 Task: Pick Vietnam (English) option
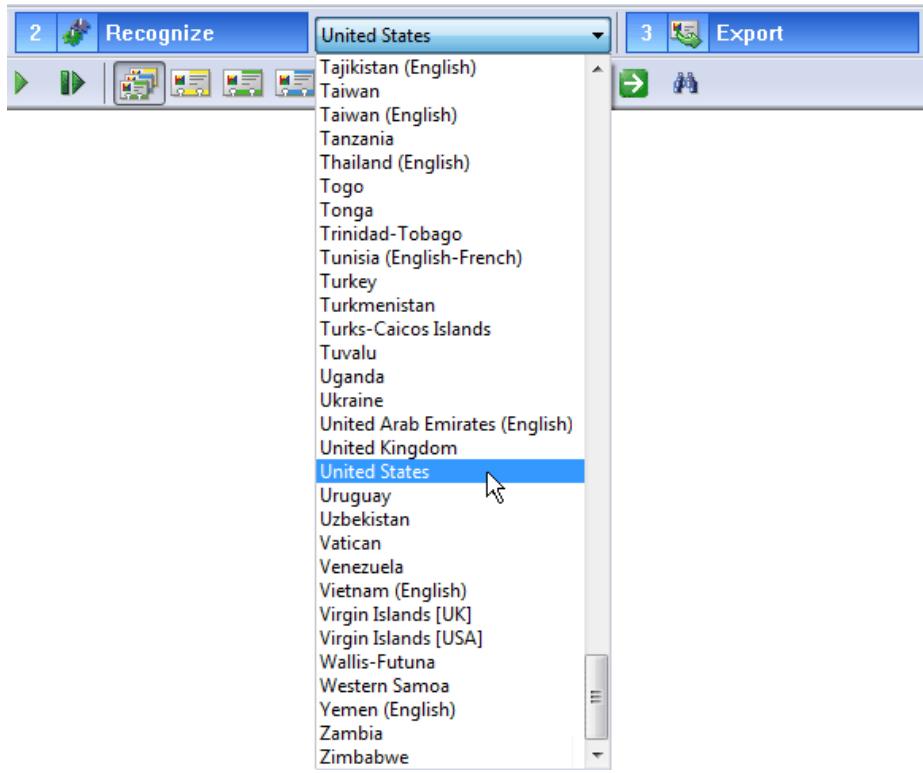(450, 590)
